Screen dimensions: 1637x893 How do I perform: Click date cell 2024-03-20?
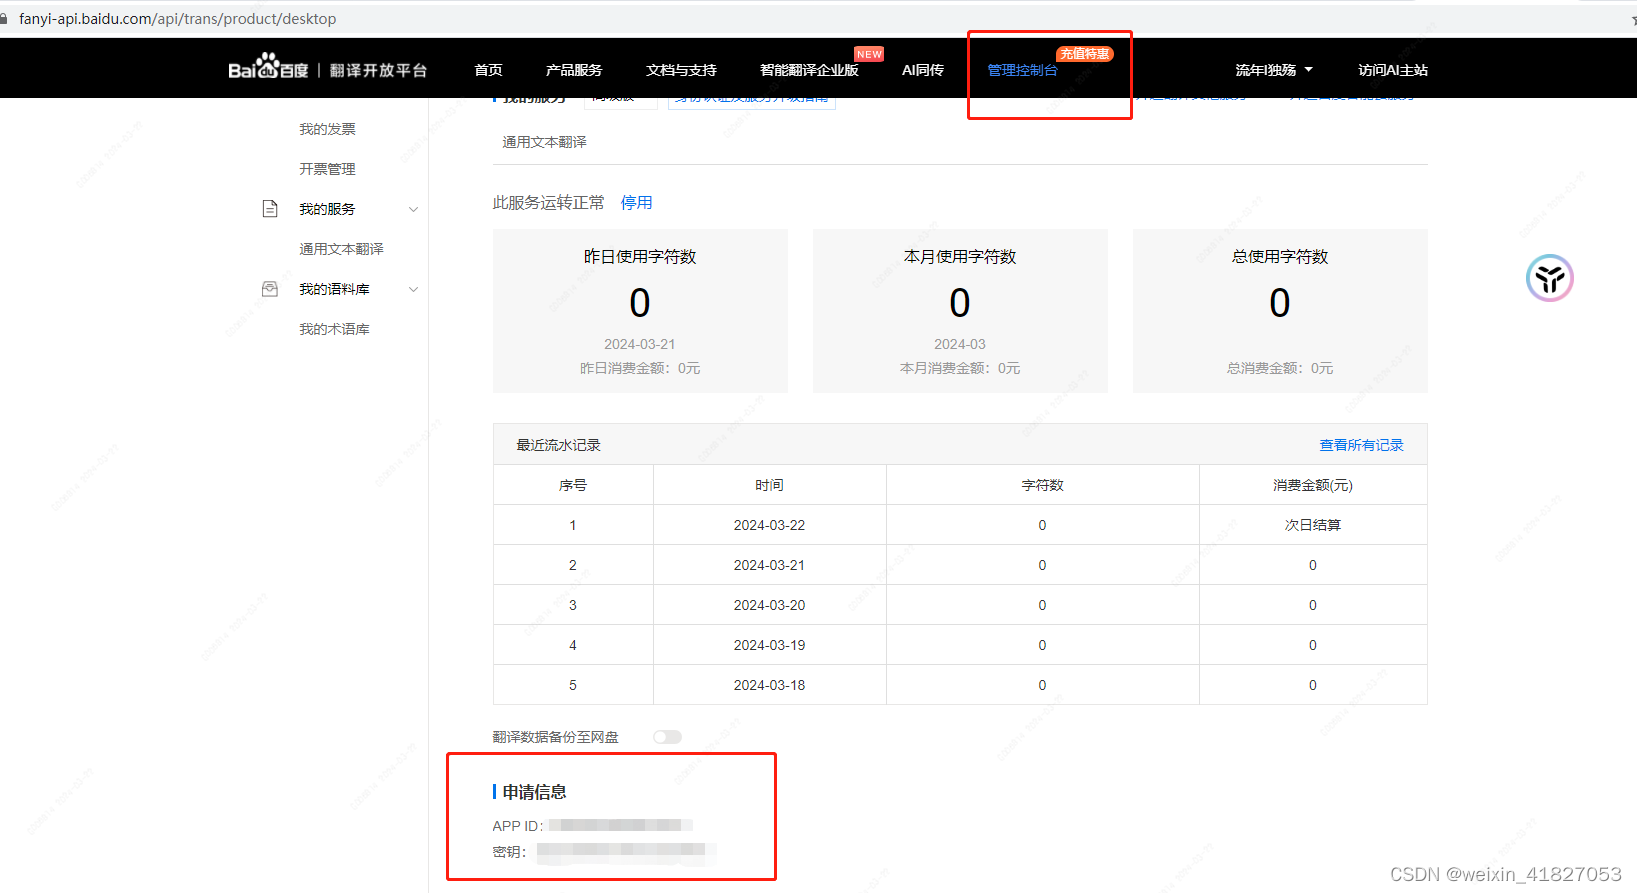[x=769, y=605]
